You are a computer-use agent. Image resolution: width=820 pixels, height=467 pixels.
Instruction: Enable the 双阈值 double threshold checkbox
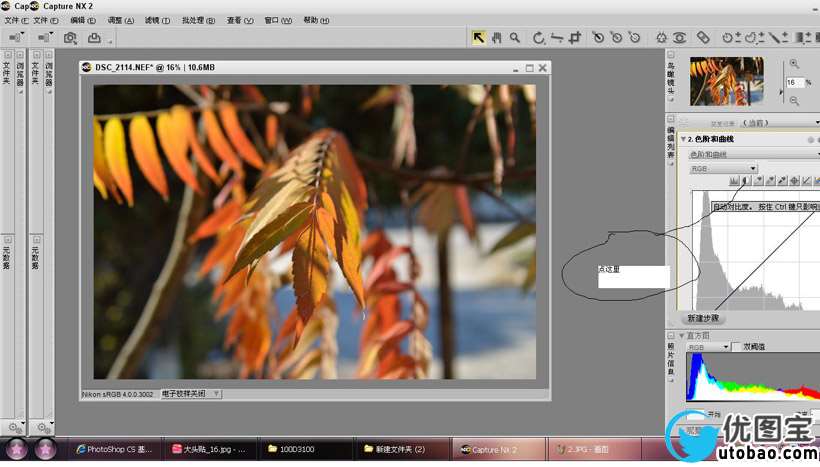[x=736, y=347]
